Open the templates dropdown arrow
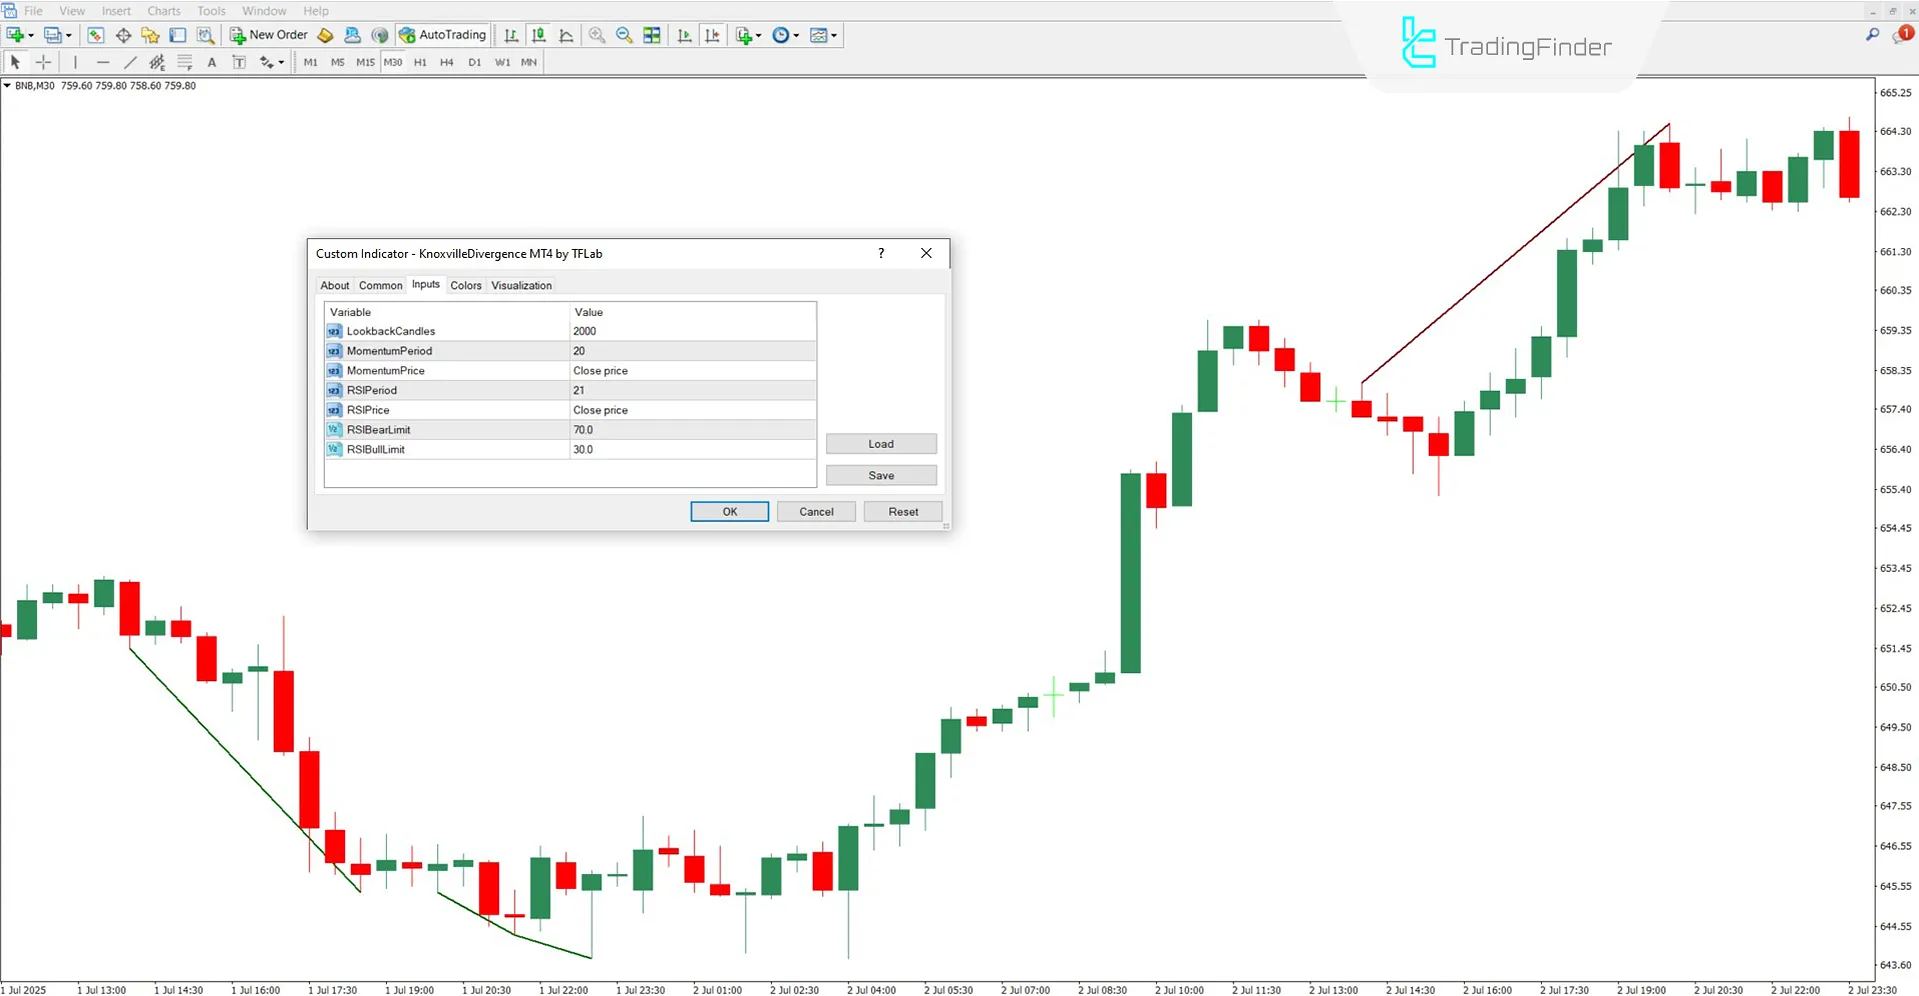The width and height of the screenshot is (1919, 996). (834, 35)
